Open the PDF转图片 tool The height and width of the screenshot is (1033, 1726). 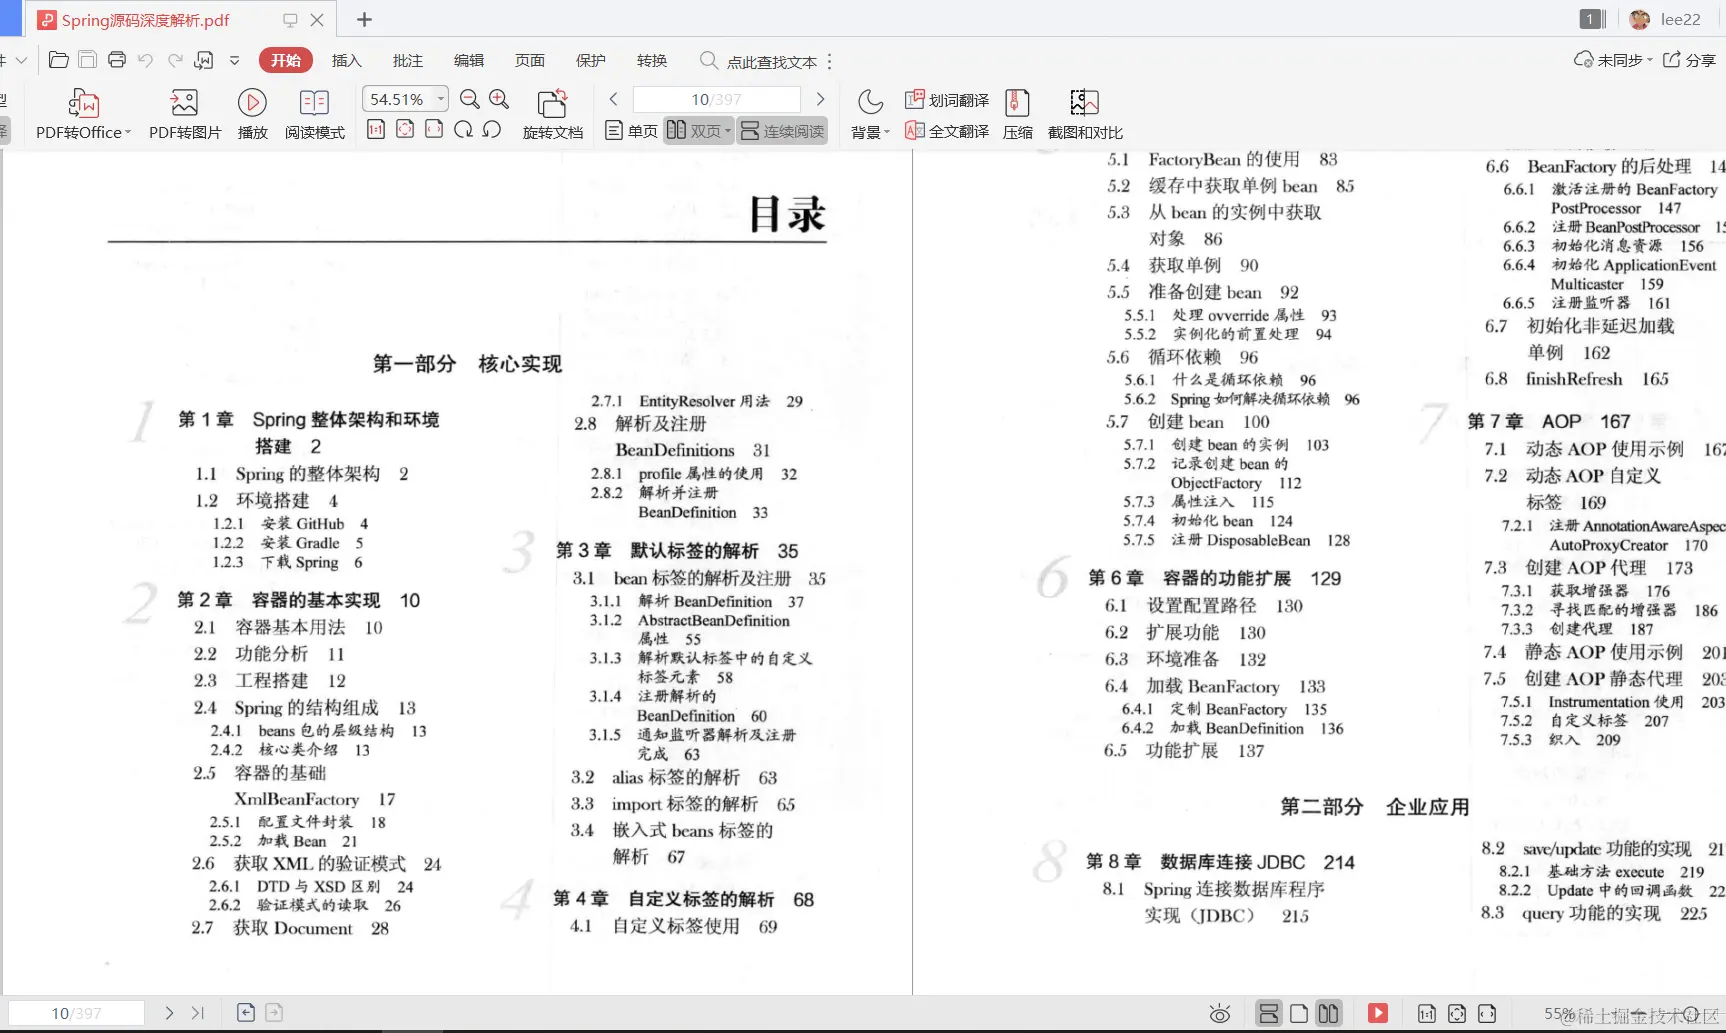183,112
